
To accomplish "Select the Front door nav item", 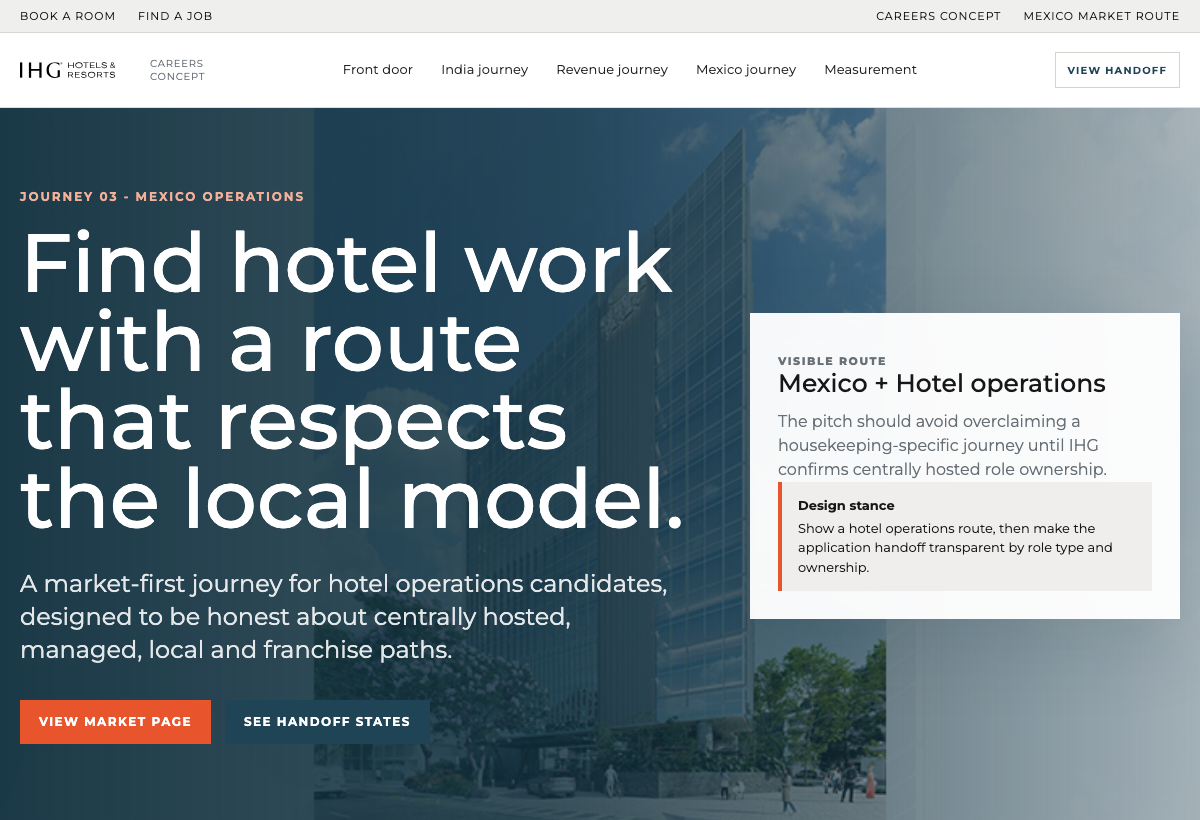I will pyautogui.click(x=378, y=70).
